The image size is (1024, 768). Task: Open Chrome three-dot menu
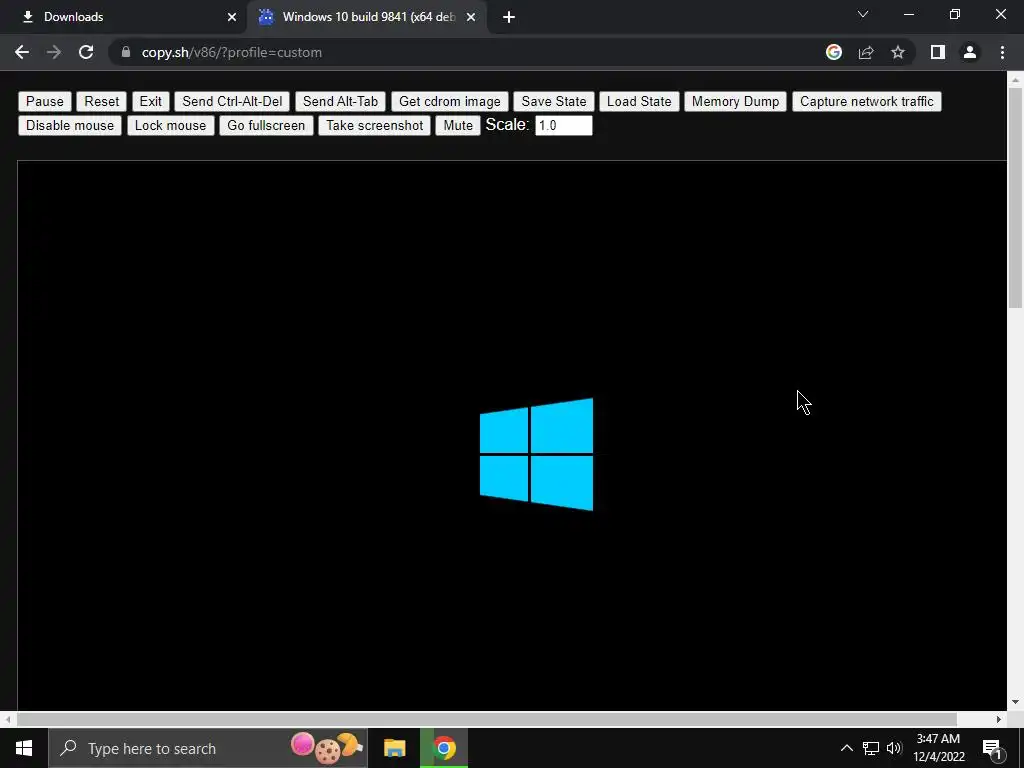point(1002,52)
